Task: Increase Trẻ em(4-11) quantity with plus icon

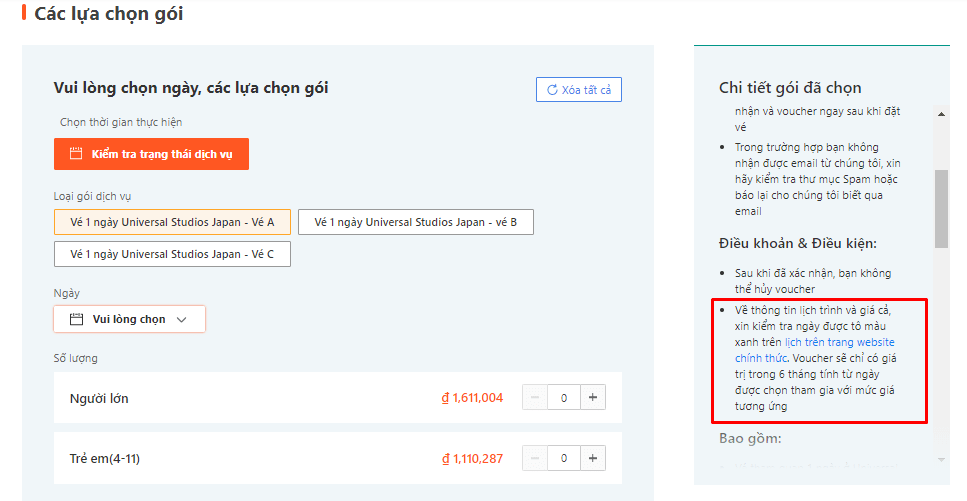Action: point(593,458)
